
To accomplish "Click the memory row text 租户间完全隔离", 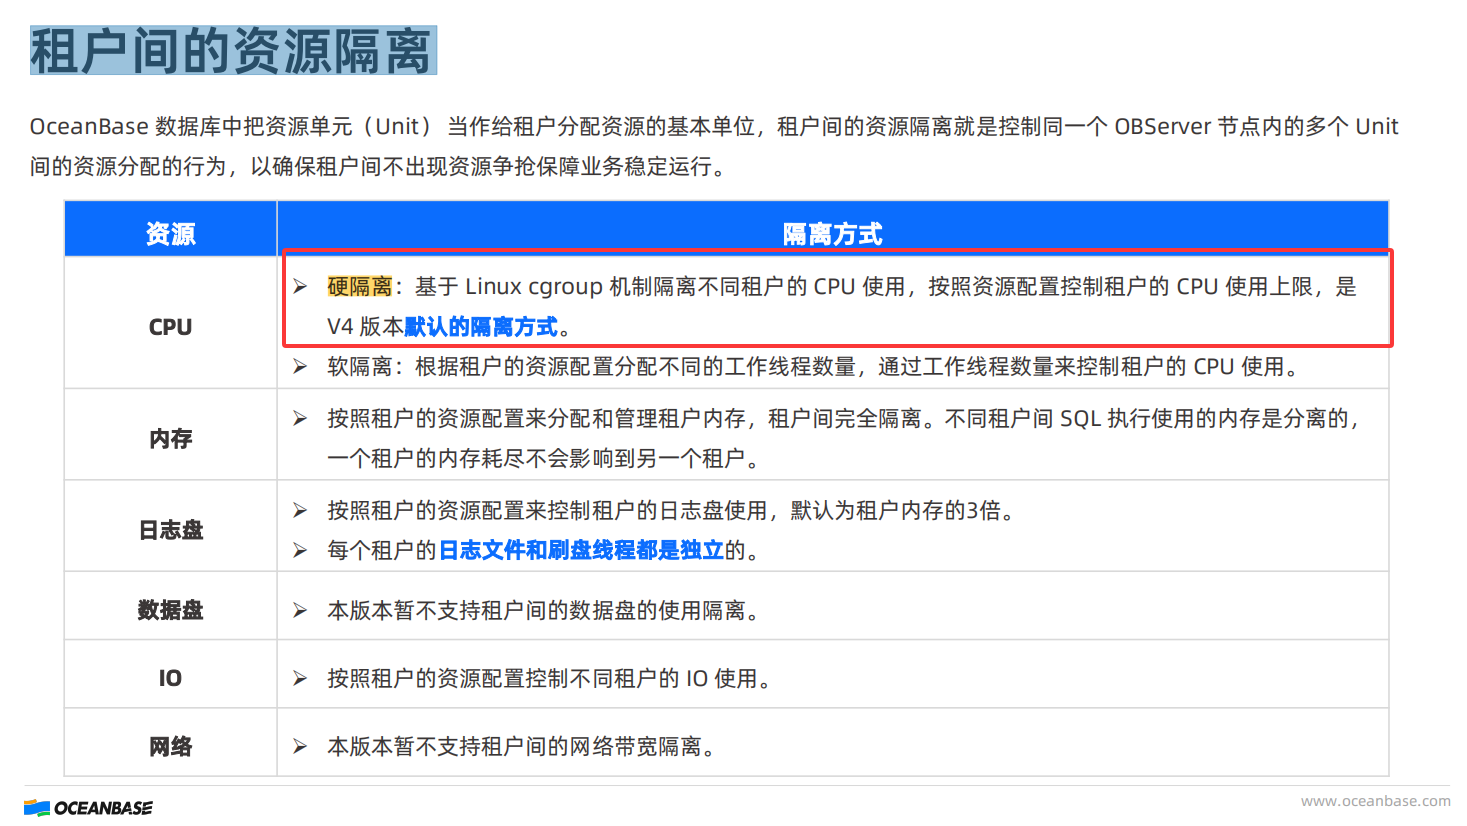I will (844, 418).
